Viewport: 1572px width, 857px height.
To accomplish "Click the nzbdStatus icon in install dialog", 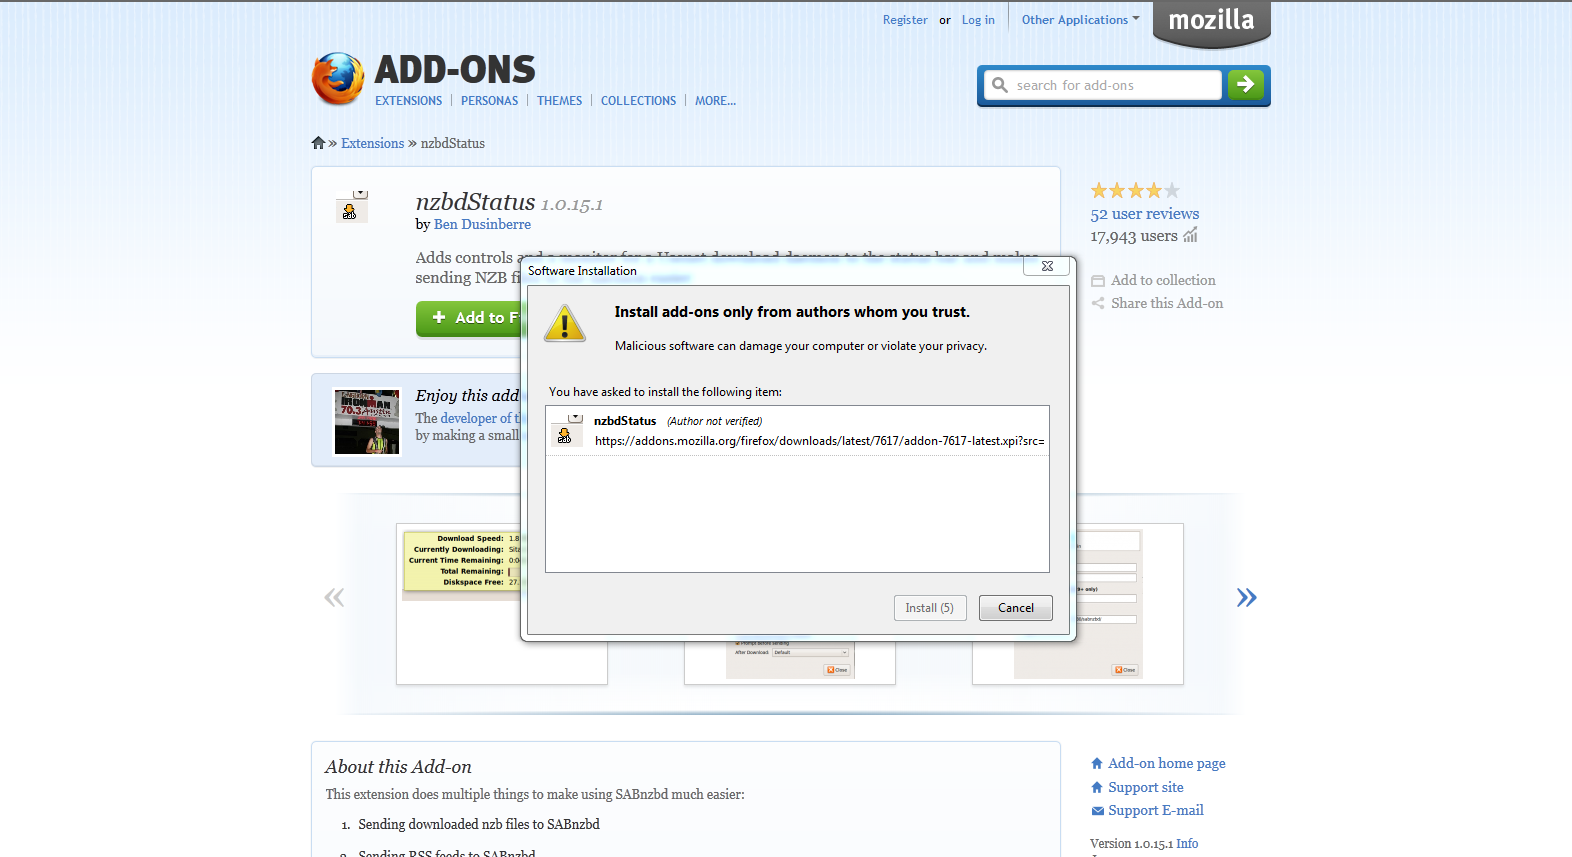I will 567,430.
